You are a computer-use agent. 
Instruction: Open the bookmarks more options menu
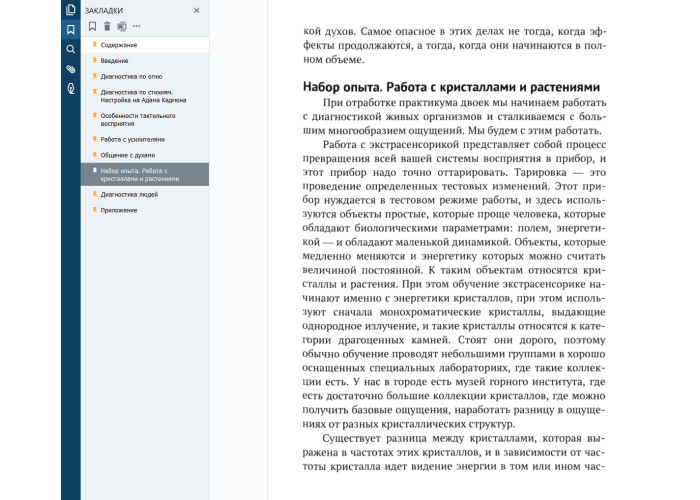(x=137, y=26)
